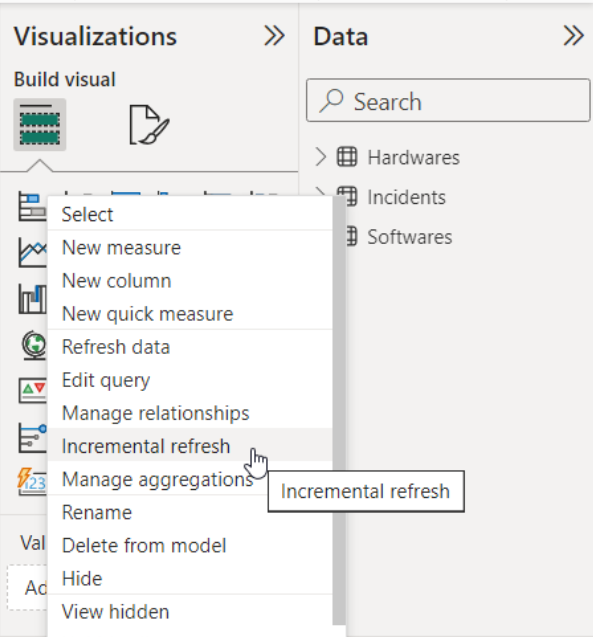Image resolution: width=593 pixels, height=637 pixels.
Task: Click Hide in the context menu
Action: click(x=190, y=578)
